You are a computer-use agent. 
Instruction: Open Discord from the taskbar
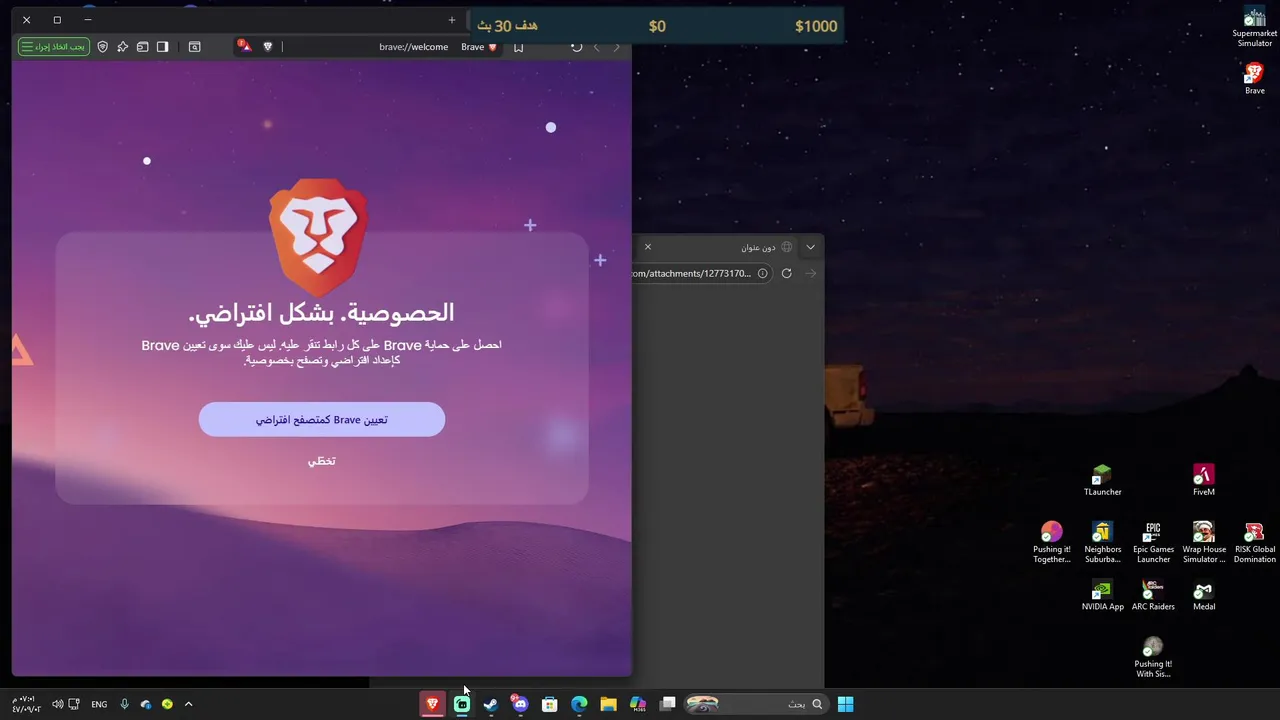click(x=520, y=704)
